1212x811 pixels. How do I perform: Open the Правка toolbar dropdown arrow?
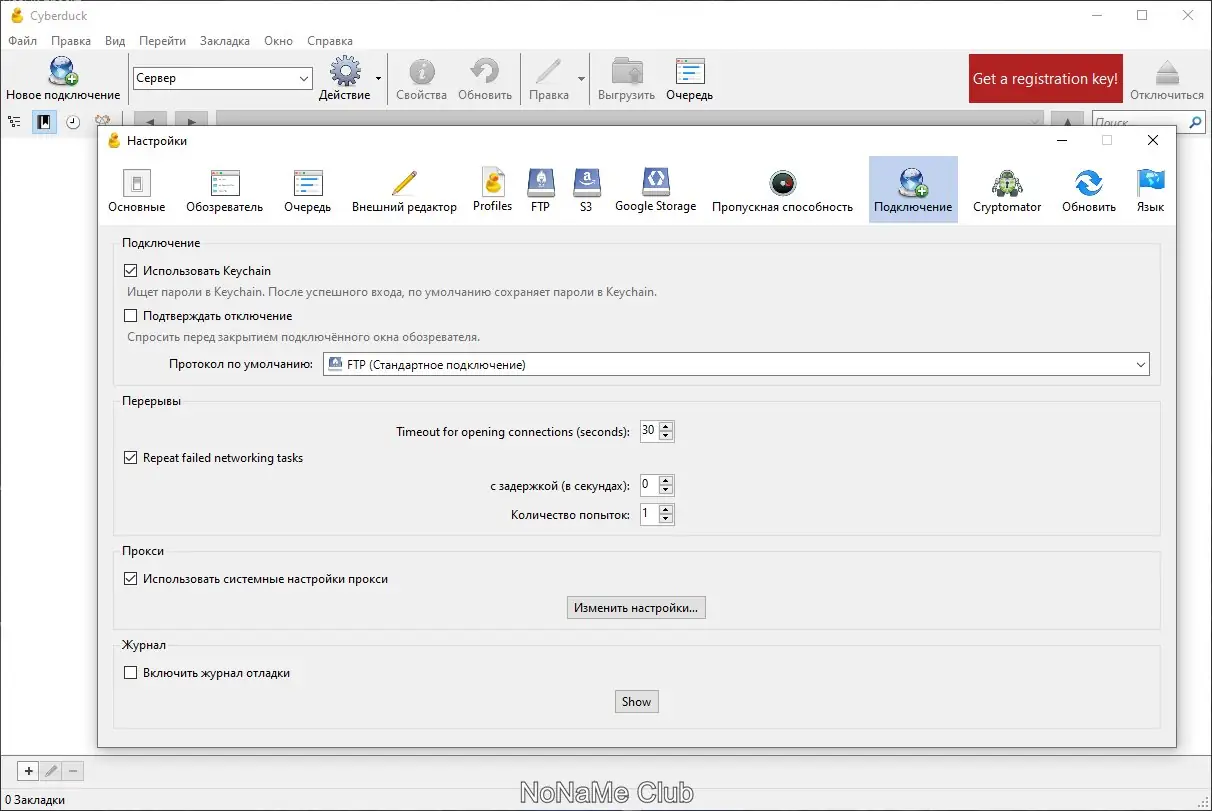coord(581,78)
